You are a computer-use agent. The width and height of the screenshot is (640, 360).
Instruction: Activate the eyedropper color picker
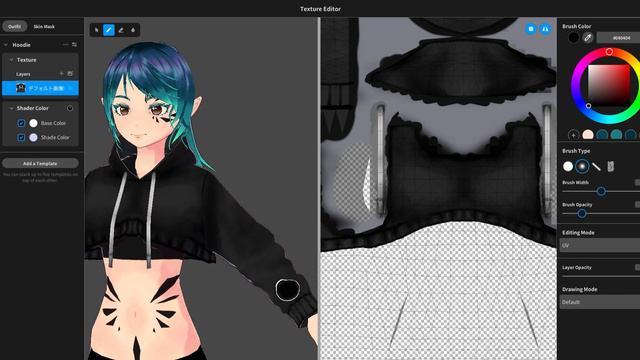588,38
